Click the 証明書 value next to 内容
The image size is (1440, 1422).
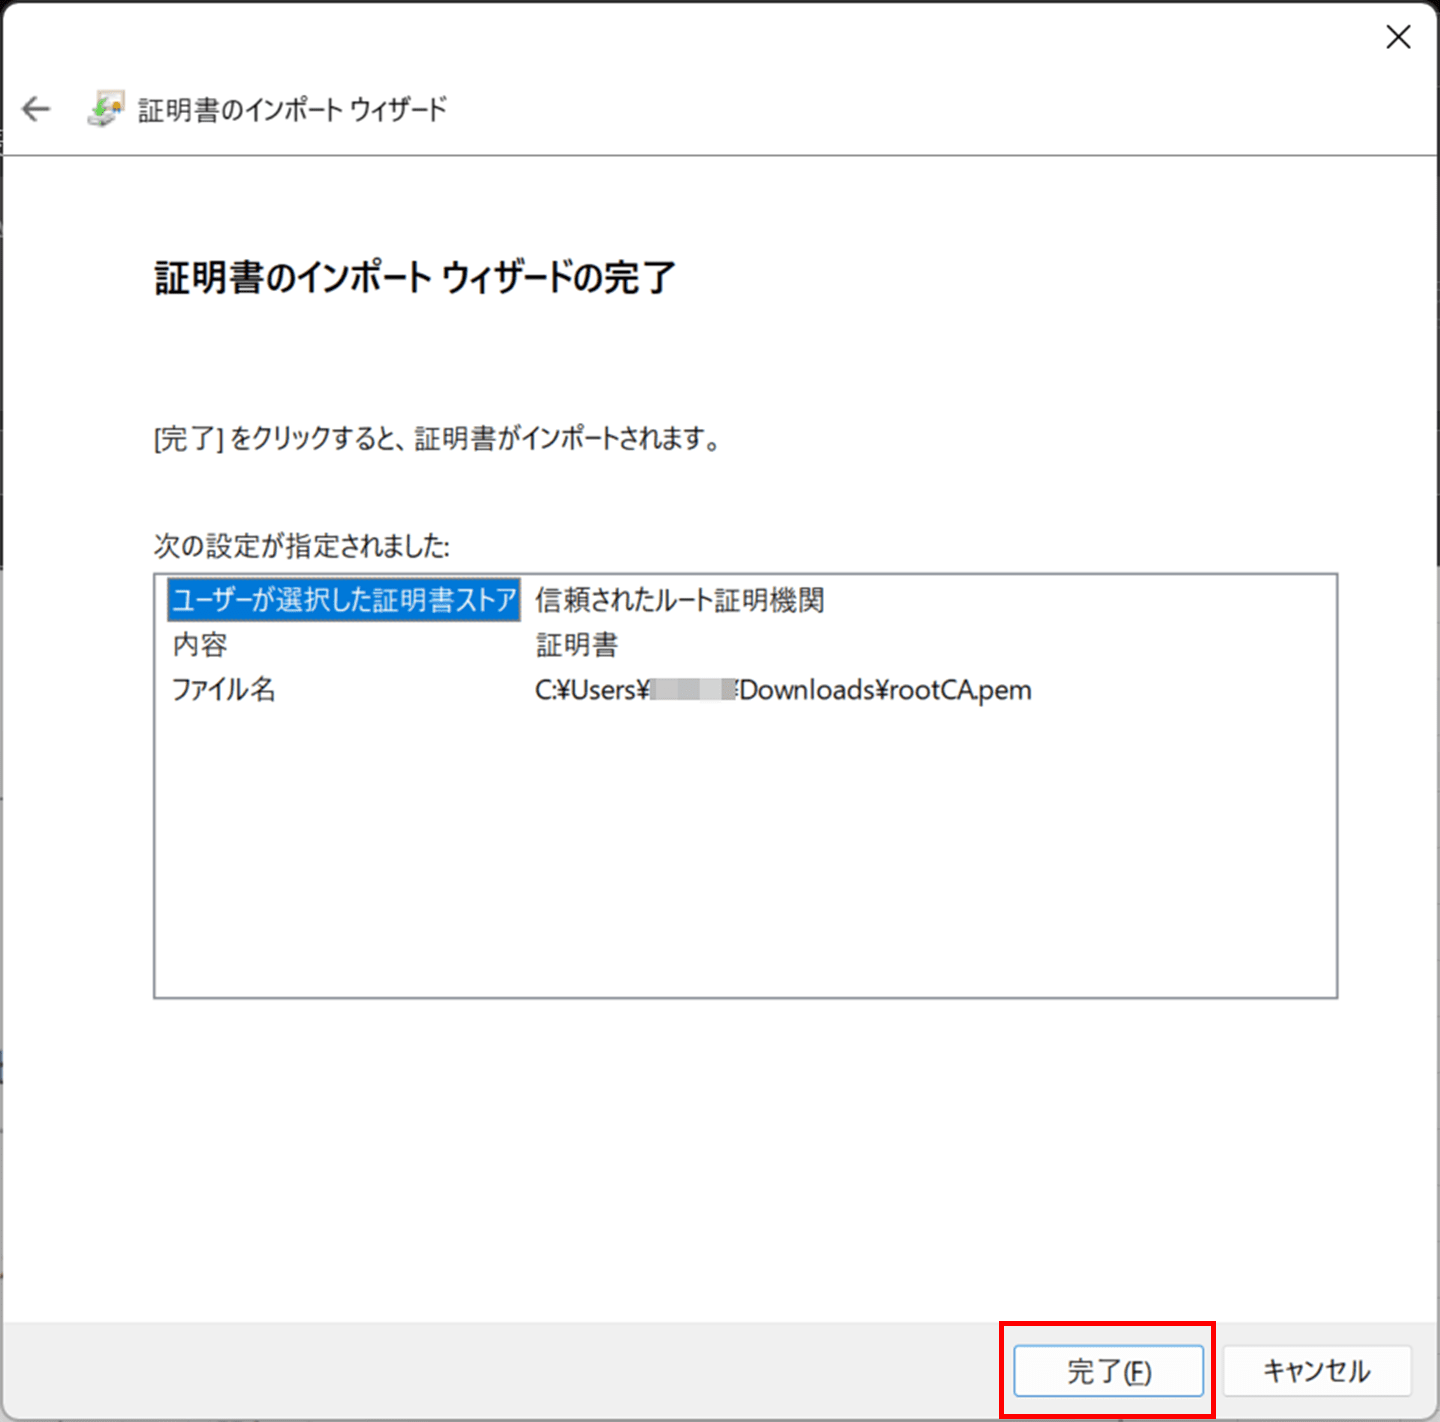click(576, 644)
